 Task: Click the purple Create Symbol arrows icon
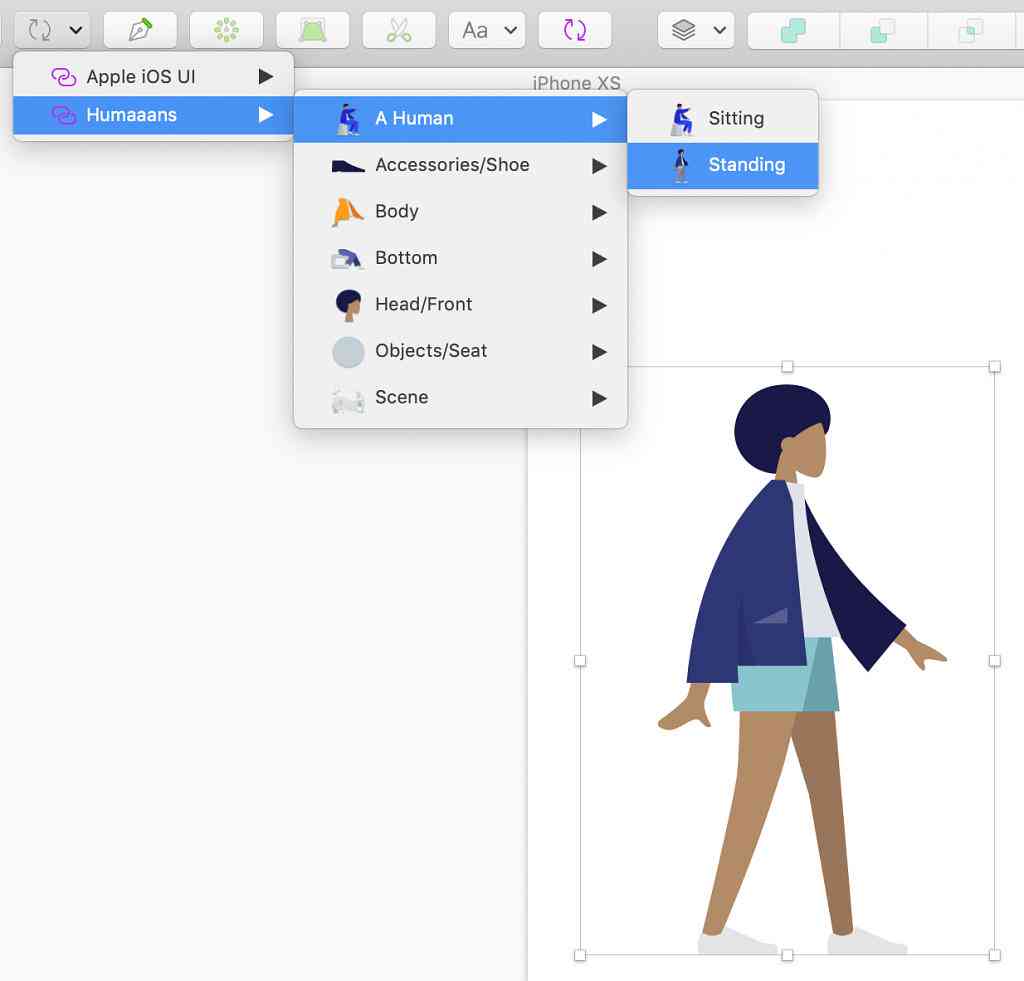(x=575, y=30)
